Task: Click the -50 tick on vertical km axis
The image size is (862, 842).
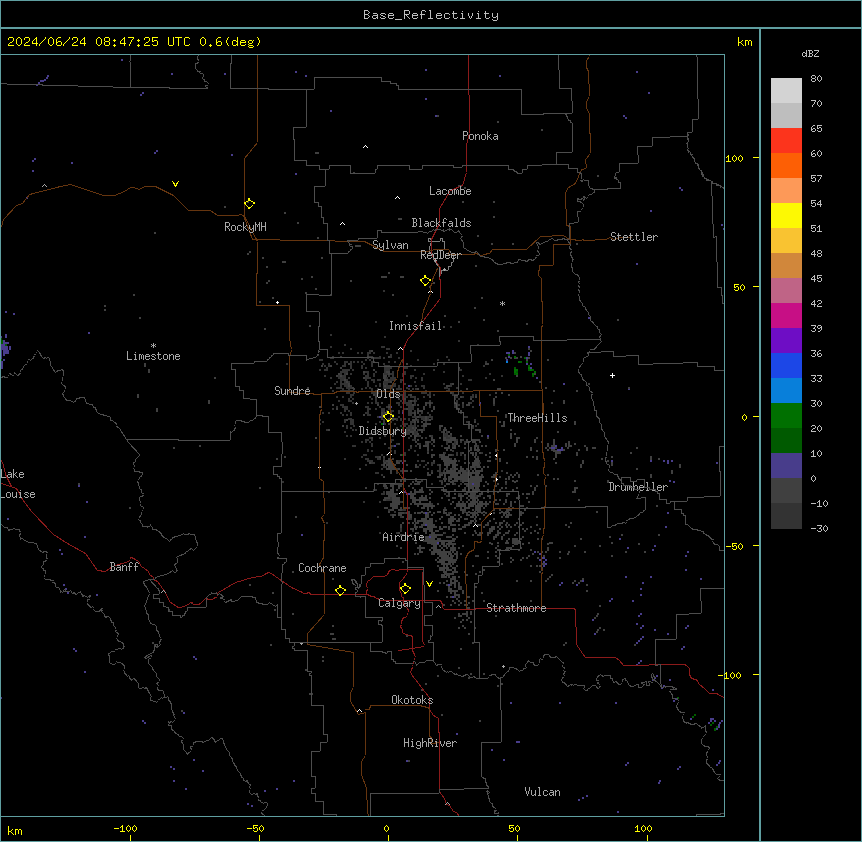Action: [x=734, y=546]
